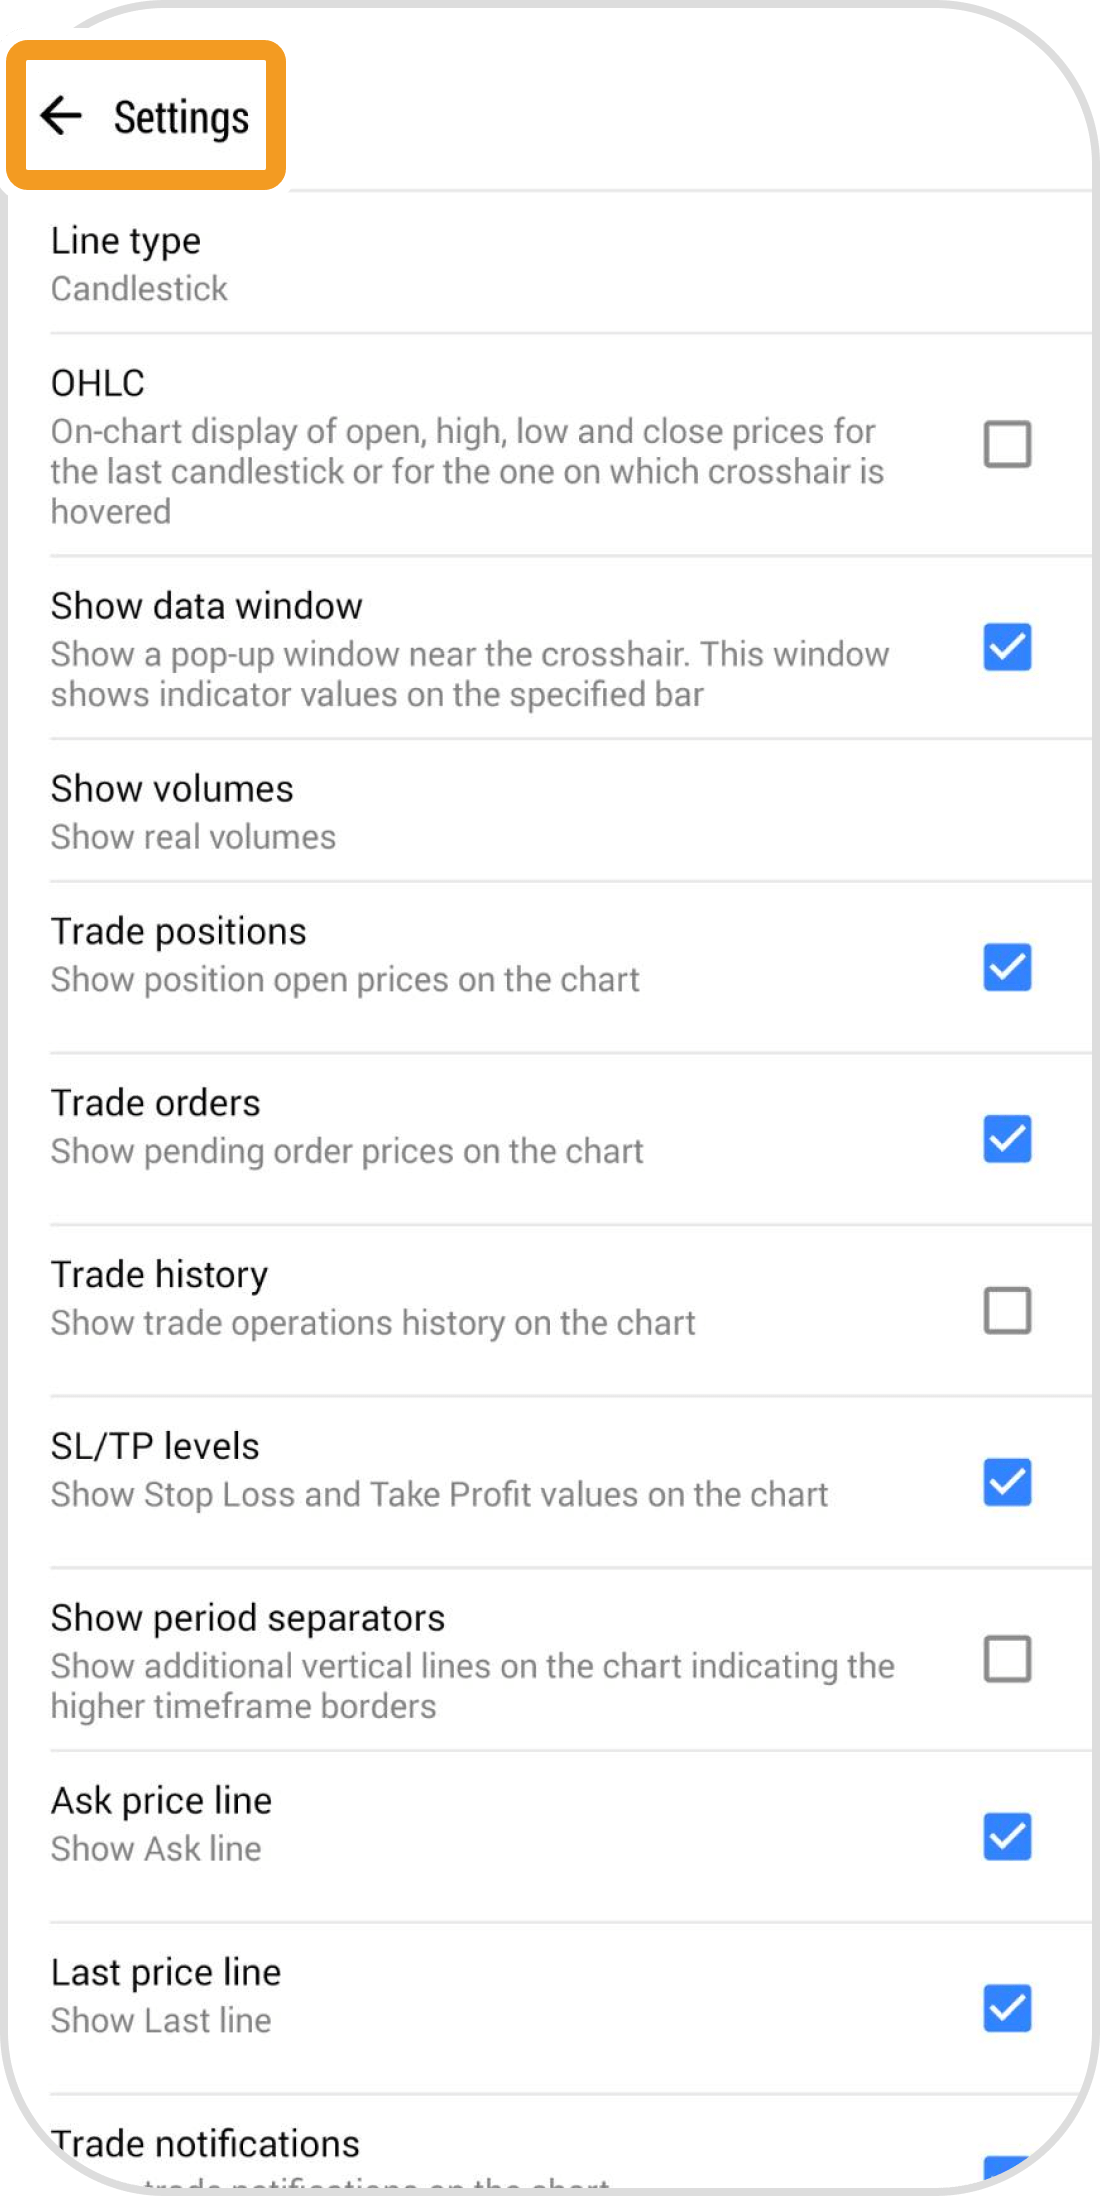Uncheck Show data window checkbox

pos(1007,648)
